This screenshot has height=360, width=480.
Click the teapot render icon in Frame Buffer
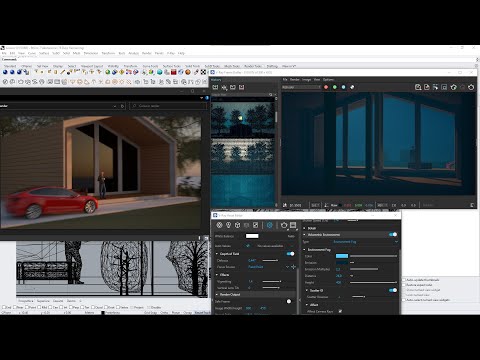tap(471, 87)
